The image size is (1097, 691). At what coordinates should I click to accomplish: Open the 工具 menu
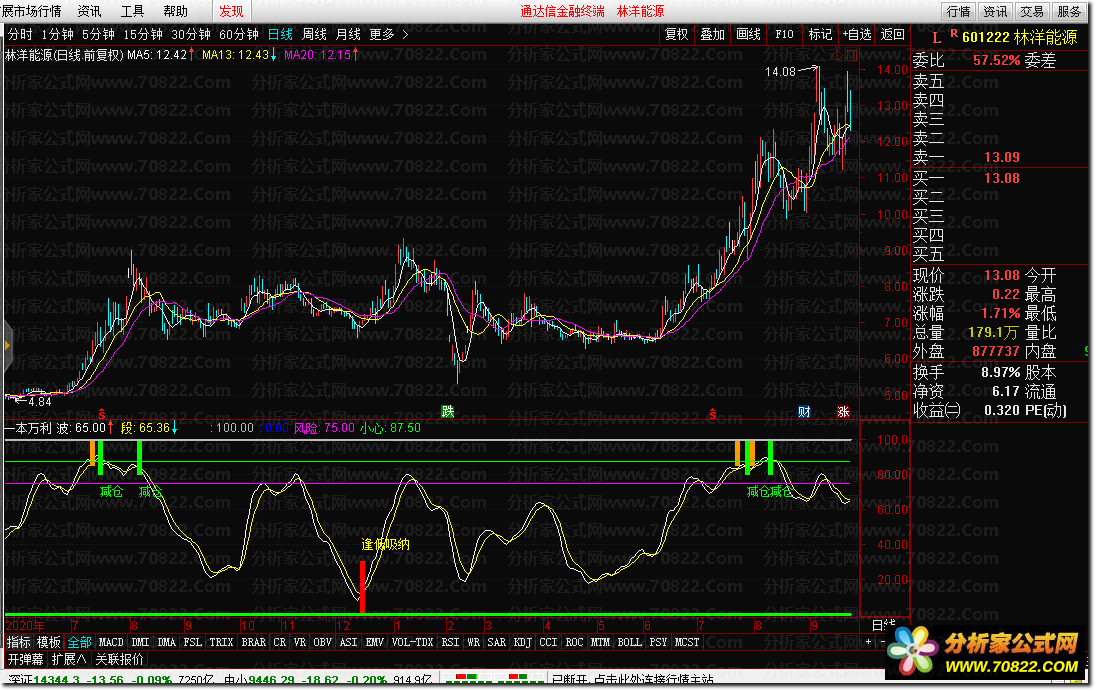click(x=132, y=11)
